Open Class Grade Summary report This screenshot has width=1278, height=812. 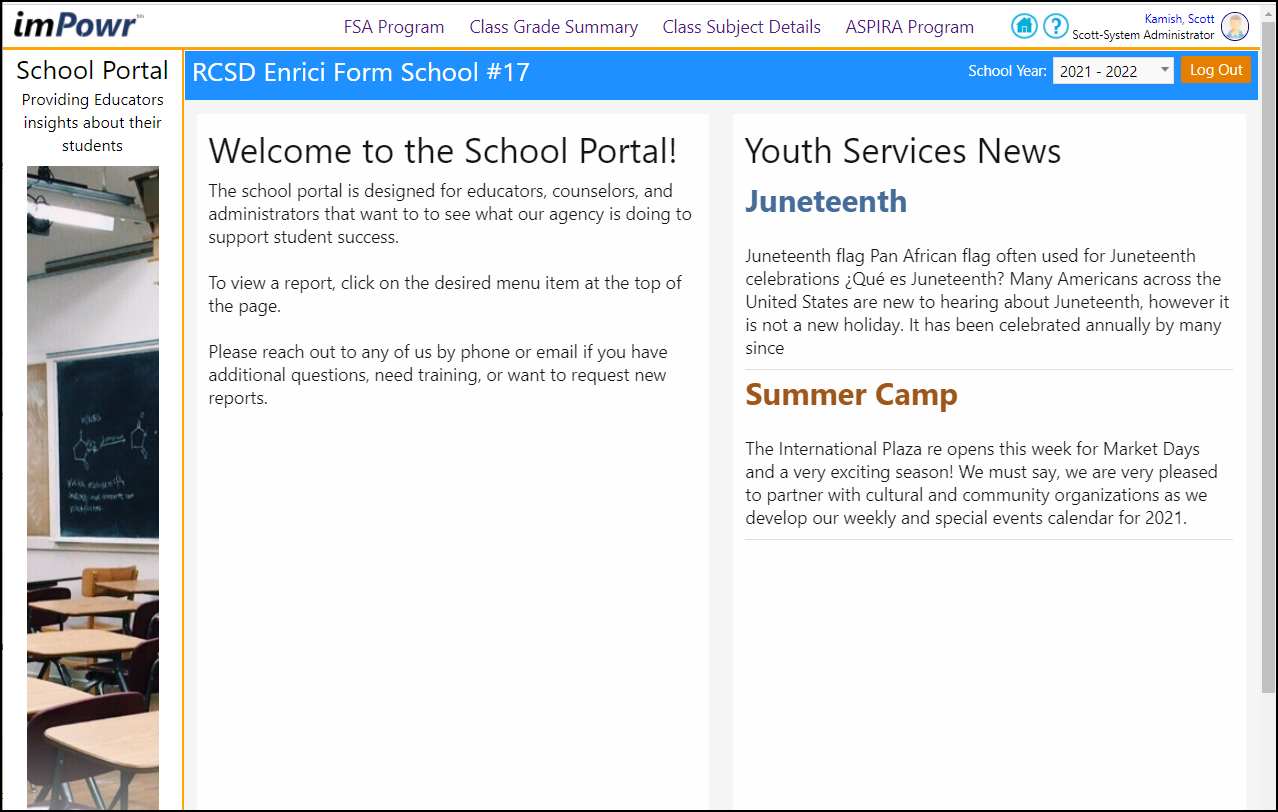click(554, 27)
